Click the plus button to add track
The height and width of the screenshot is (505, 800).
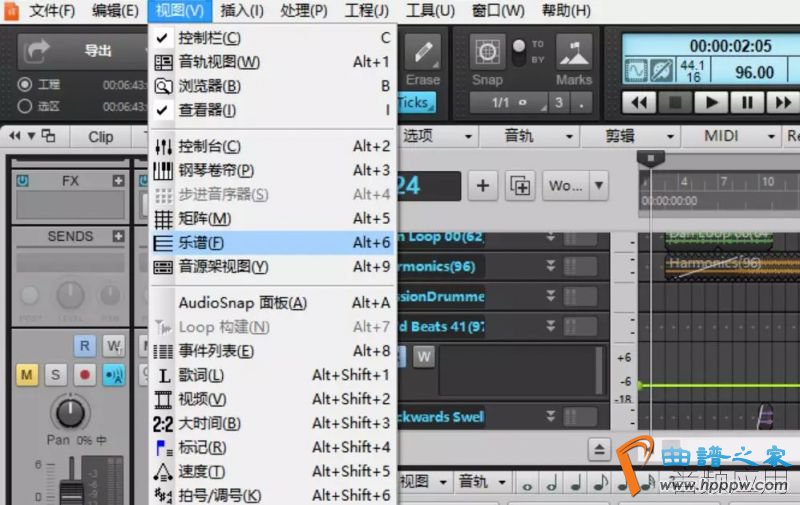point(483,185)
